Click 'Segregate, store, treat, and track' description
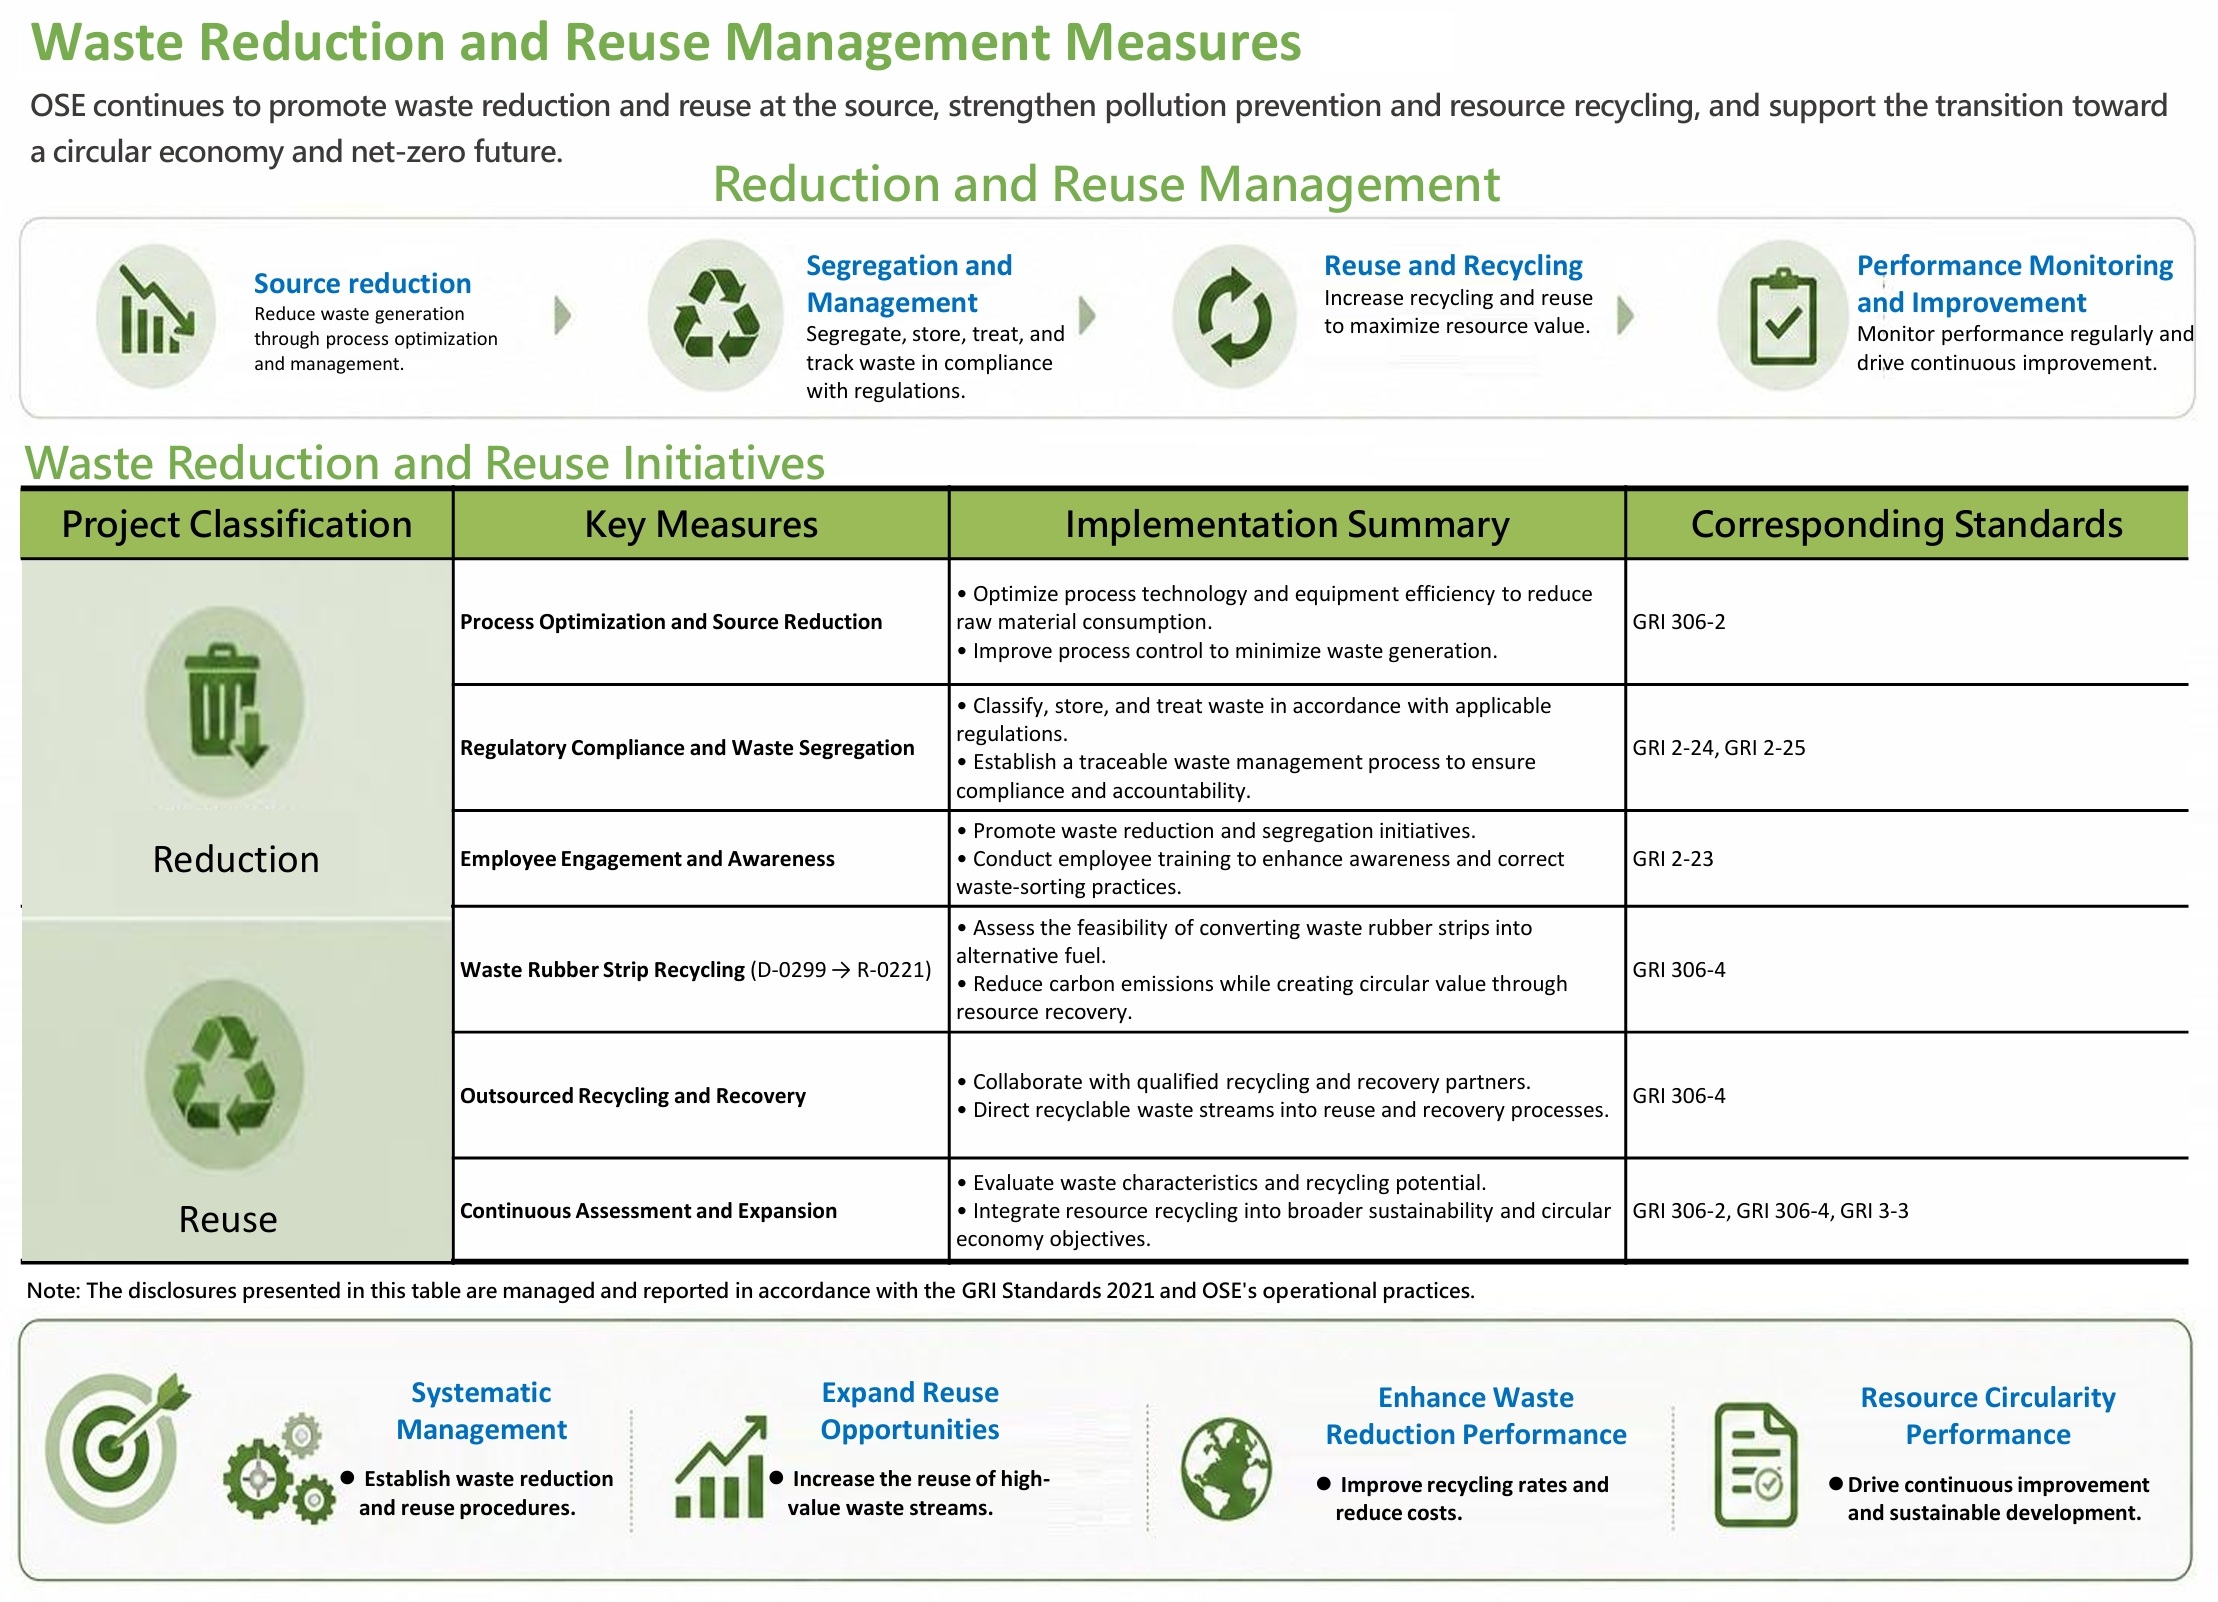This screenshot has width=2218, height=1602. [935, 362]
